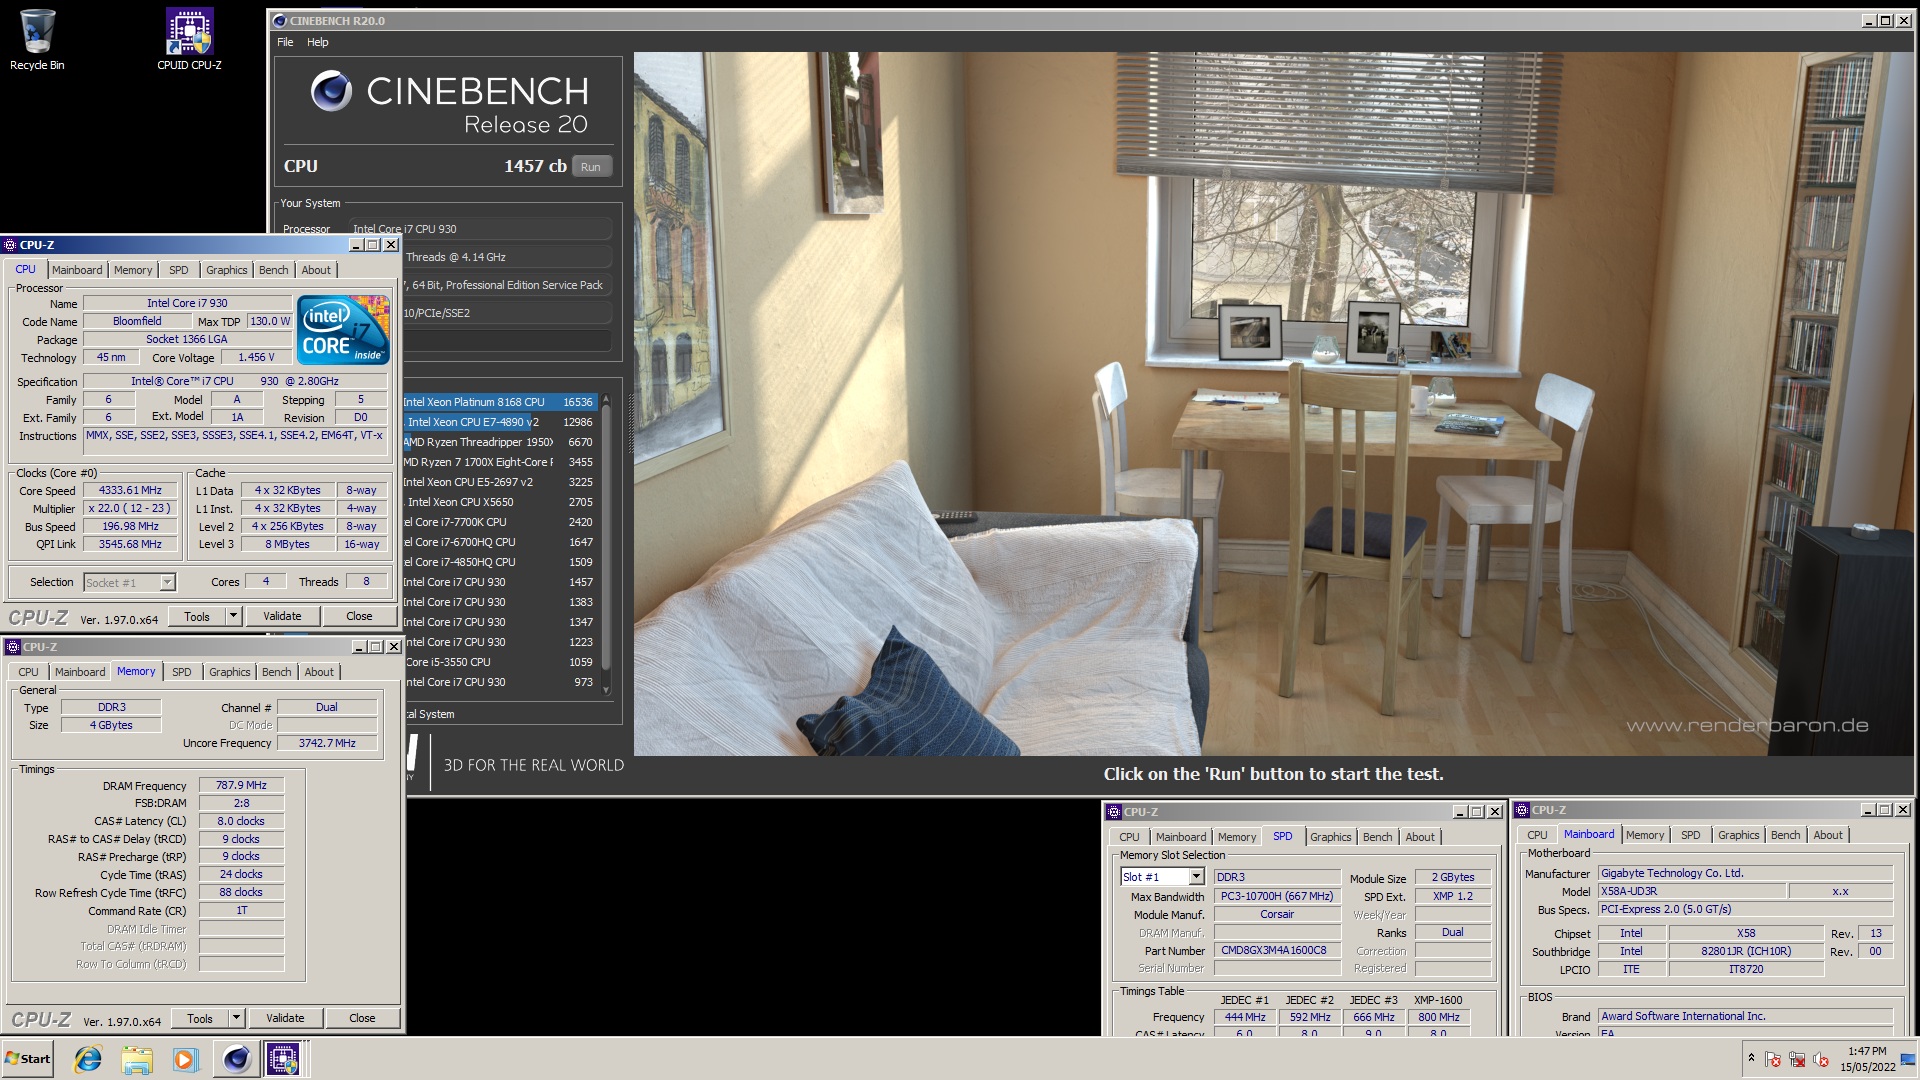Screen dimensions: 1920x1080
Task: Switch to Cinebench via taskbar icon
Action: point(237,1059)
